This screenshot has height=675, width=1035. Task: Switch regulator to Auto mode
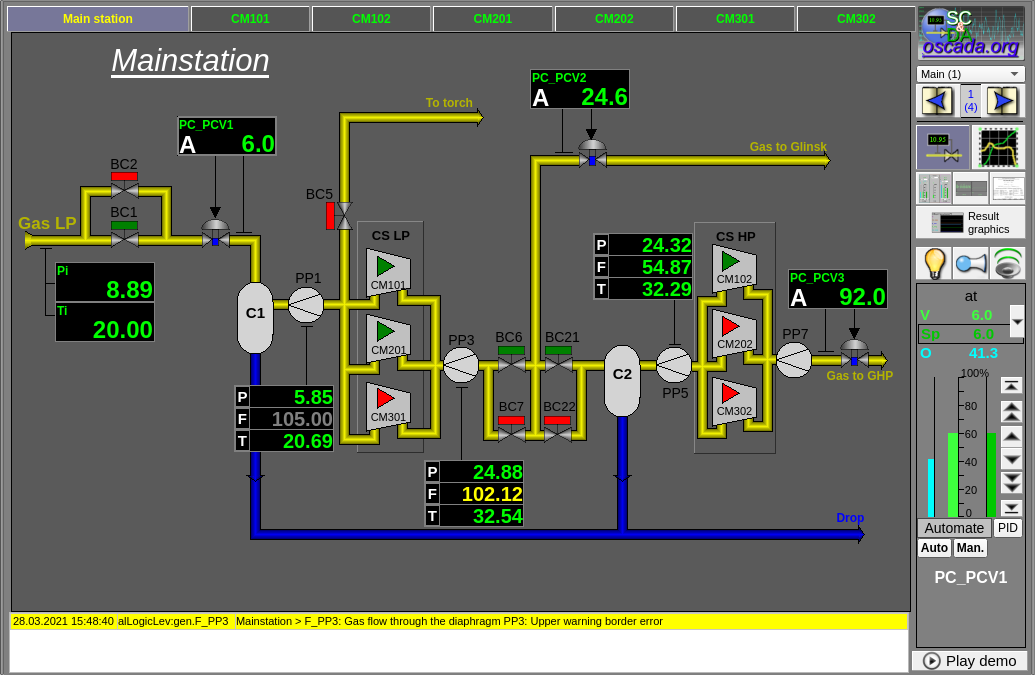(934, 548)
